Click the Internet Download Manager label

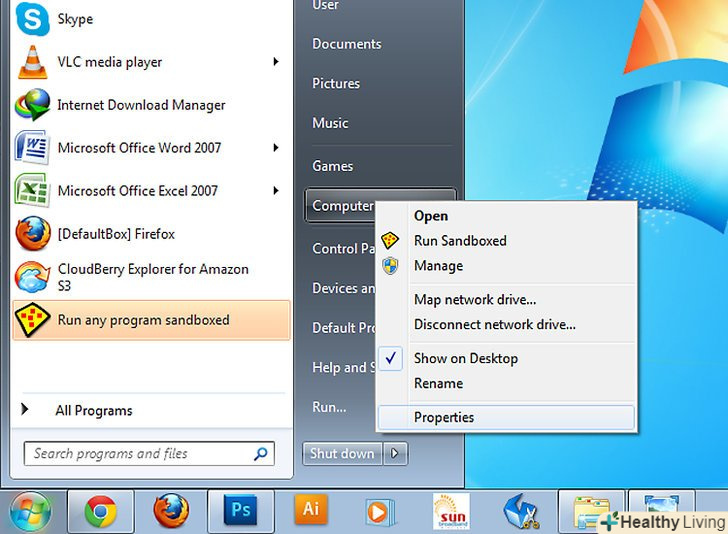pos(141,105)
